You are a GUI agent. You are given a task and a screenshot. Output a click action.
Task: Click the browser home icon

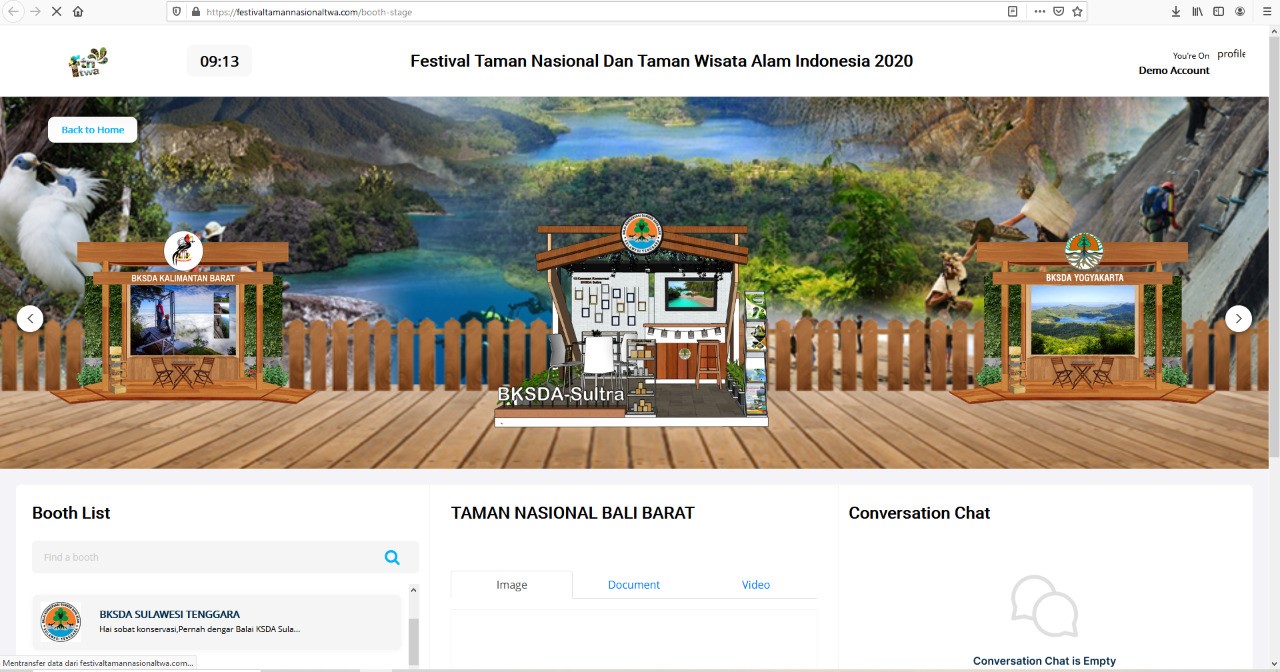point(78,12)
